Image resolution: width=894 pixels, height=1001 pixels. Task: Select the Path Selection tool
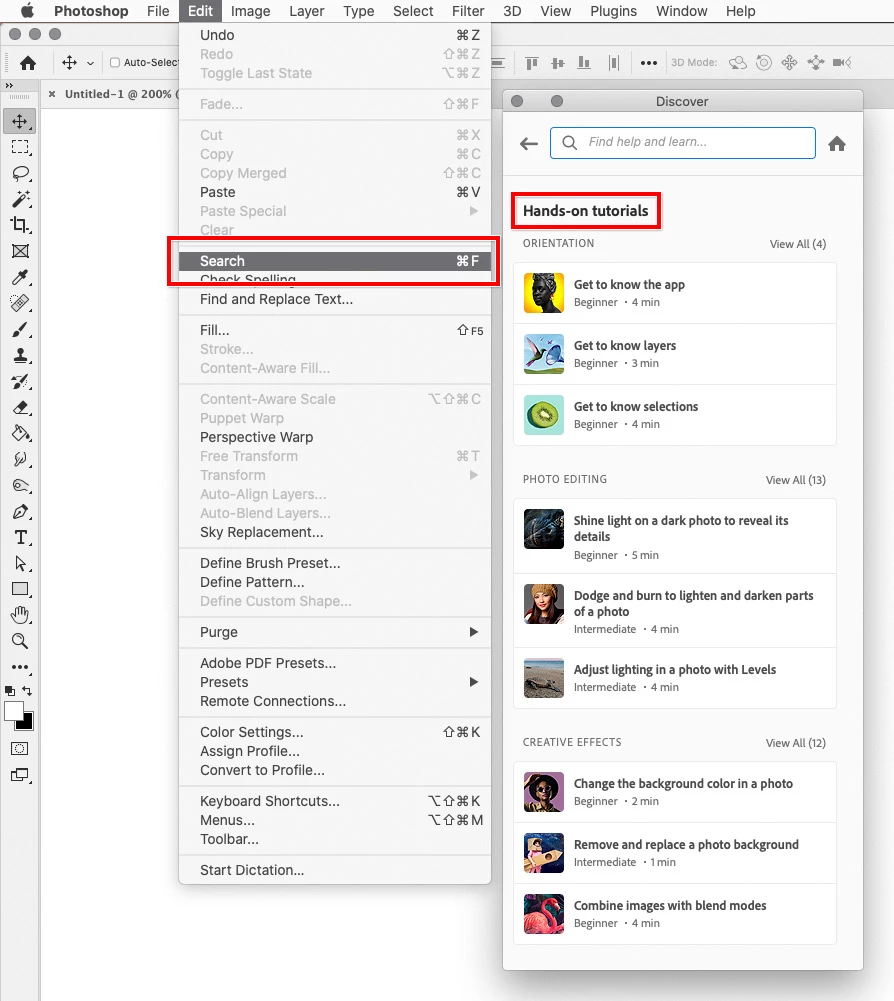[x=20, y=564]
